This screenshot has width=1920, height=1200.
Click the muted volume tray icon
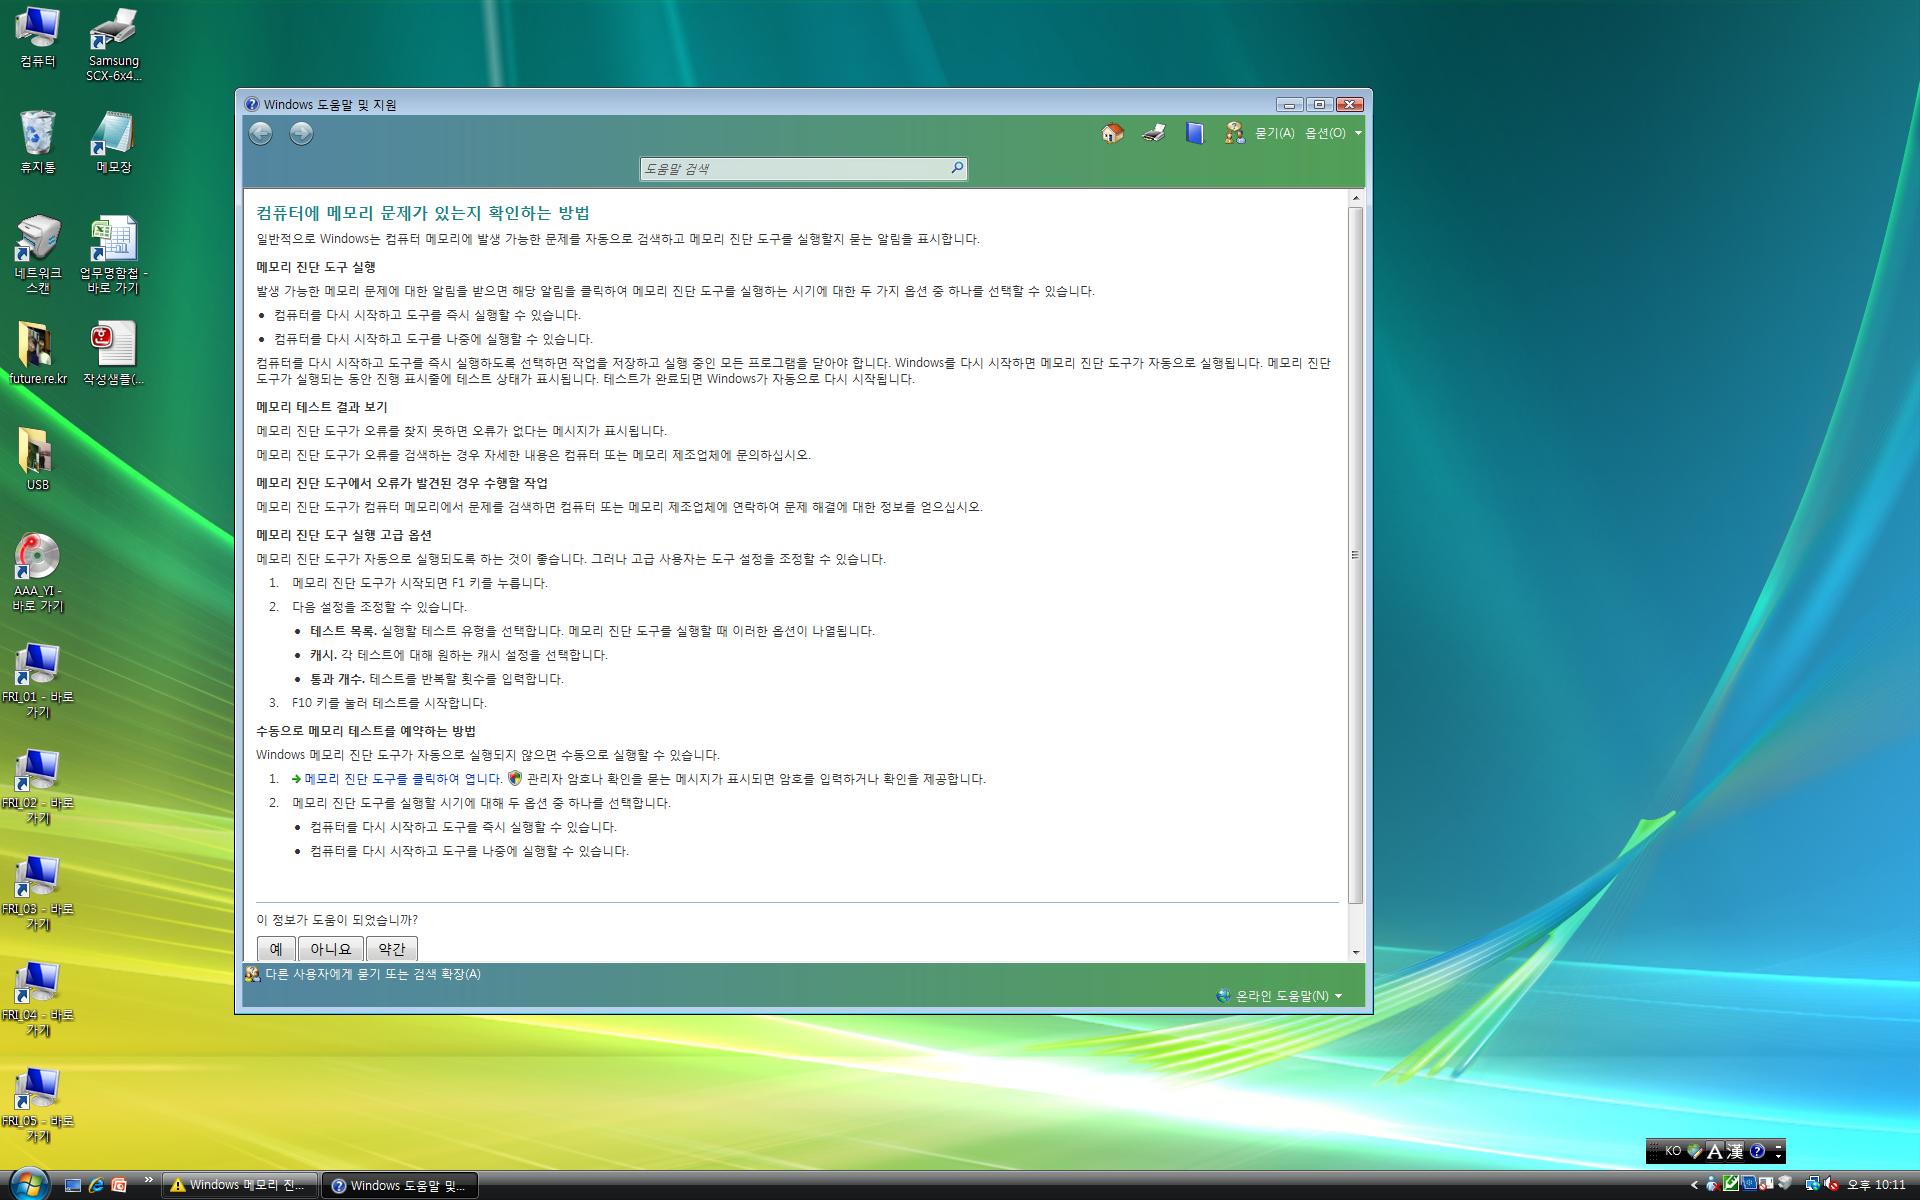click(1831, 1184)
